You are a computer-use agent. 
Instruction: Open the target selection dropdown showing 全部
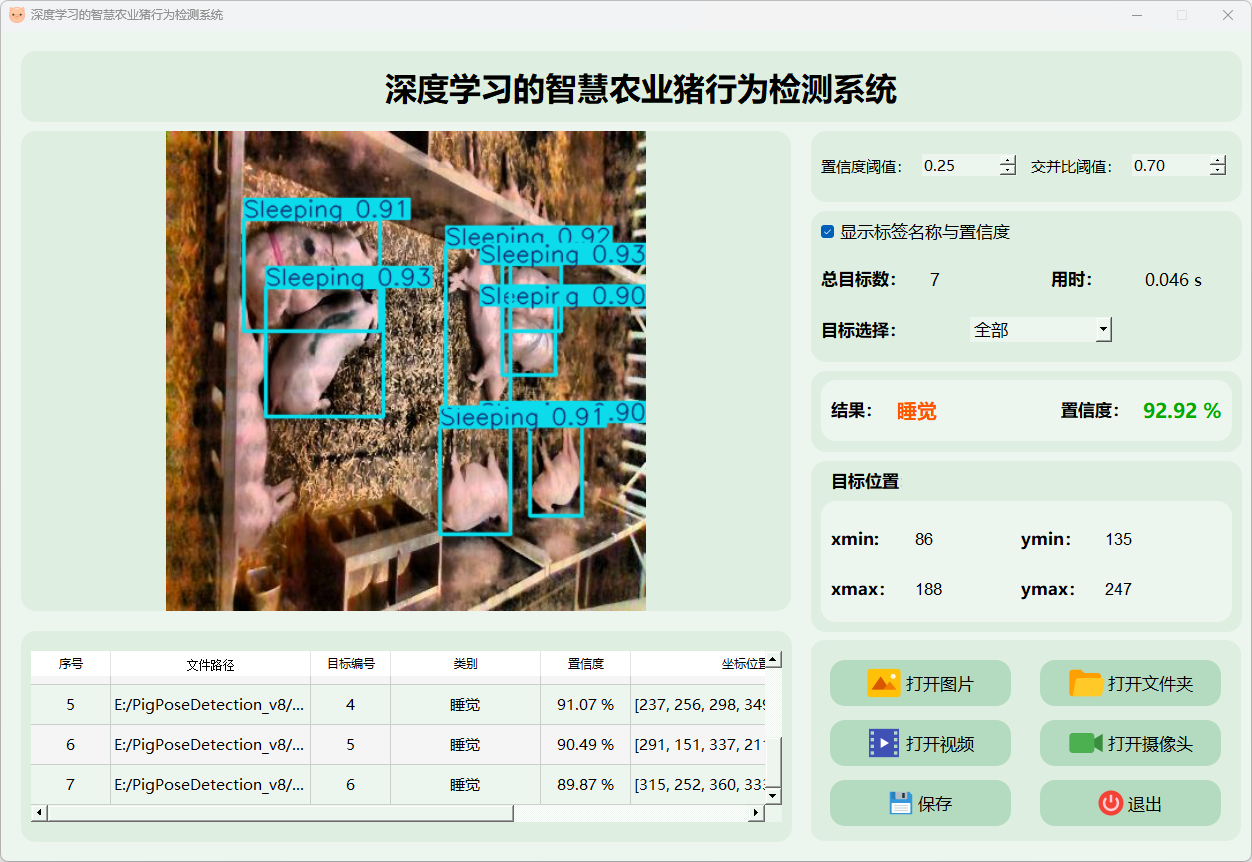[1040, 329]
